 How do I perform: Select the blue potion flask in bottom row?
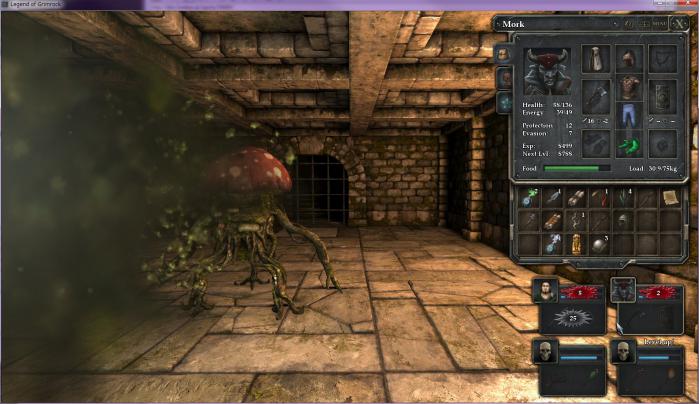[552, 244]
